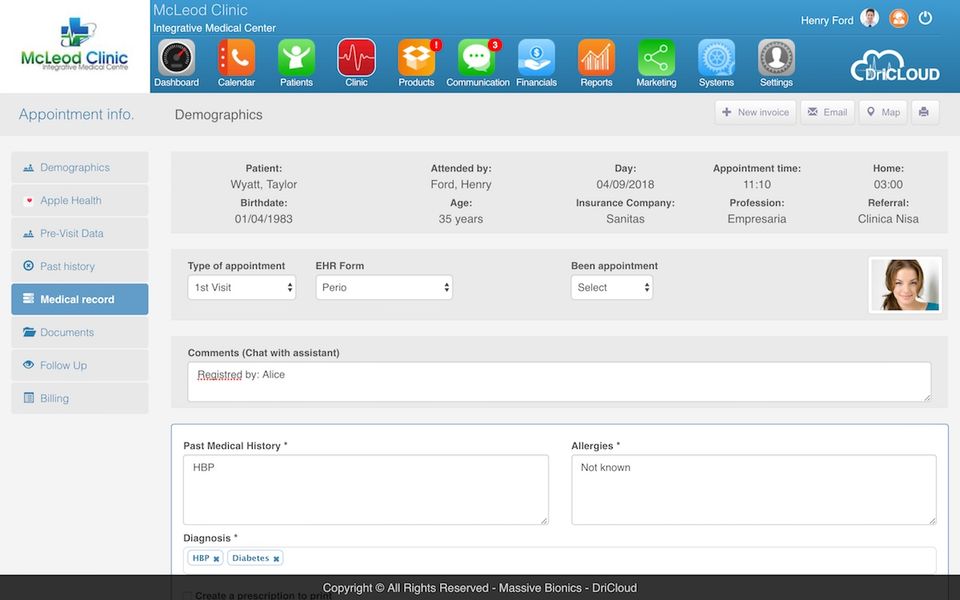The width and height of the screenshot is (960, 600).
Task: Click the referral Clinica Nisa text
Action: 888,219
